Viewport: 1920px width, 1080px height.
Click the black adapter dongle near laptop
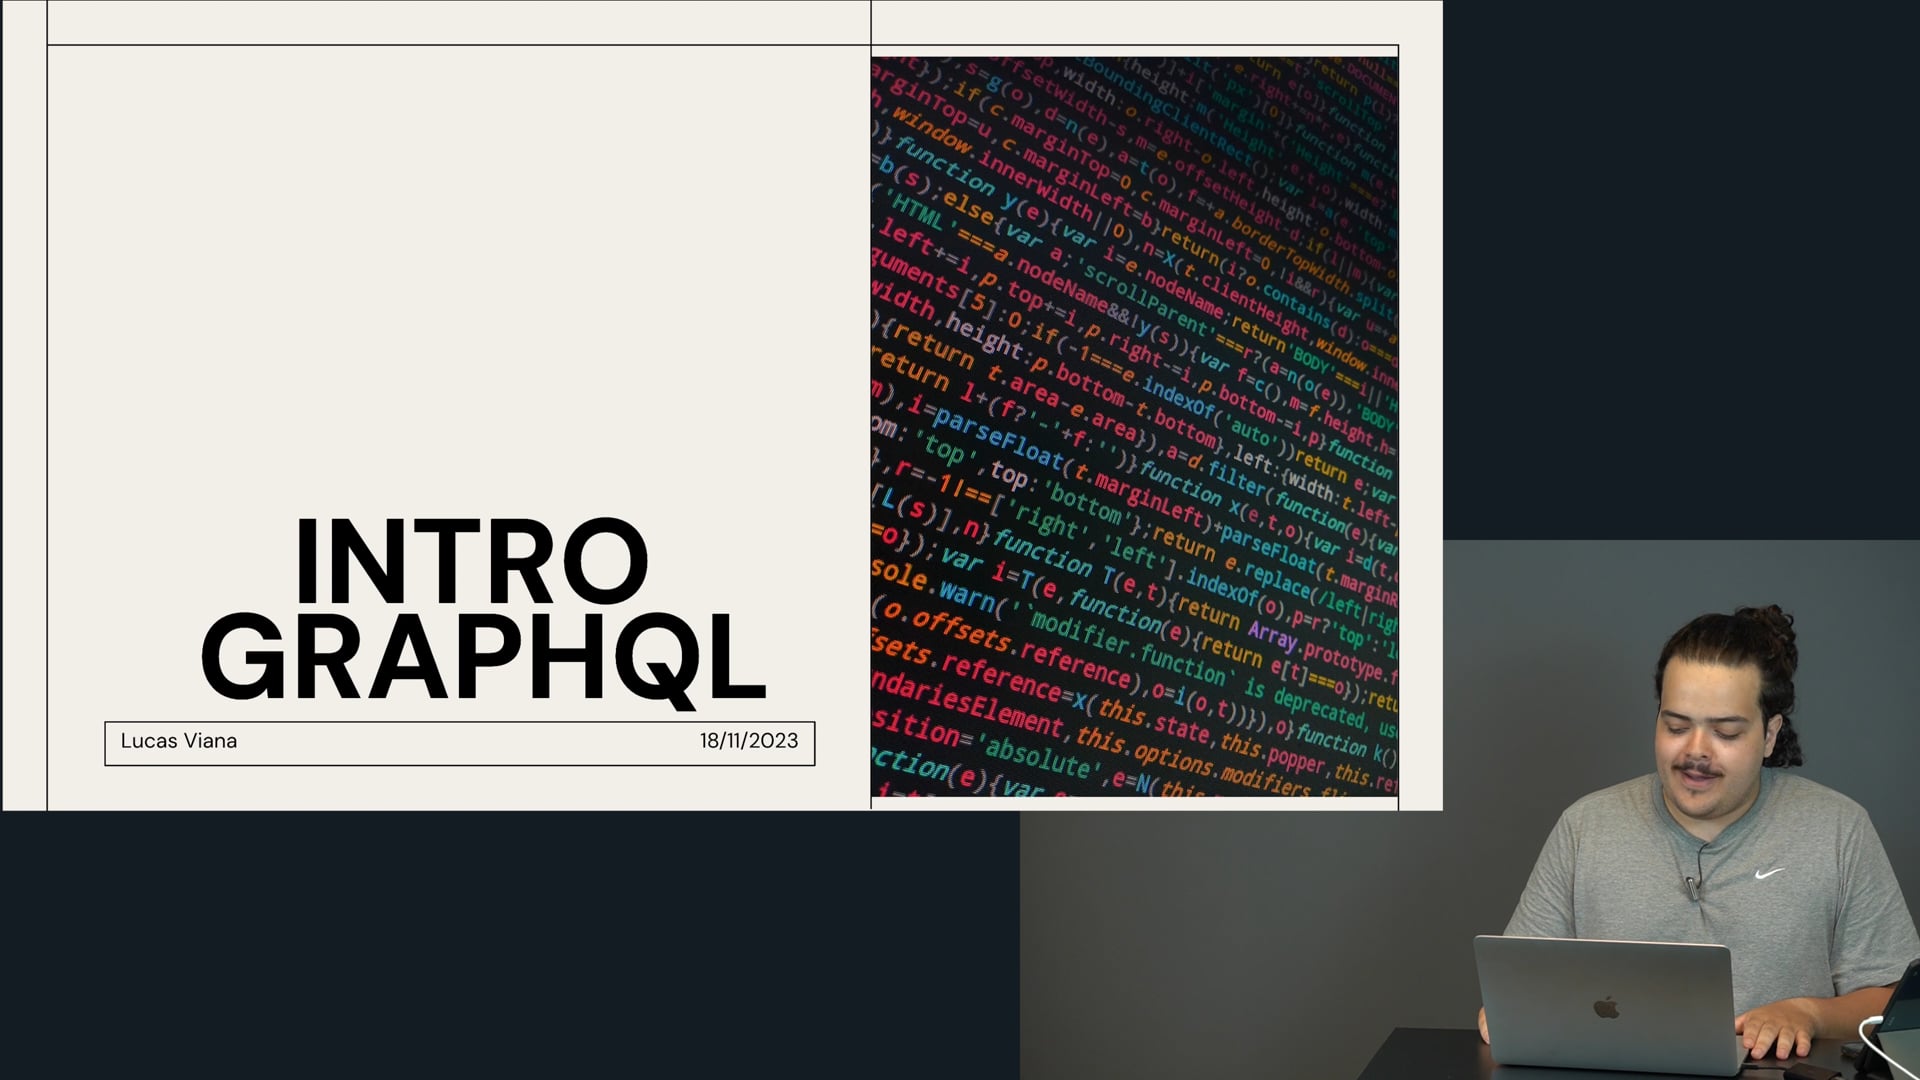pyautogui.click(x=1812, y=1070)
